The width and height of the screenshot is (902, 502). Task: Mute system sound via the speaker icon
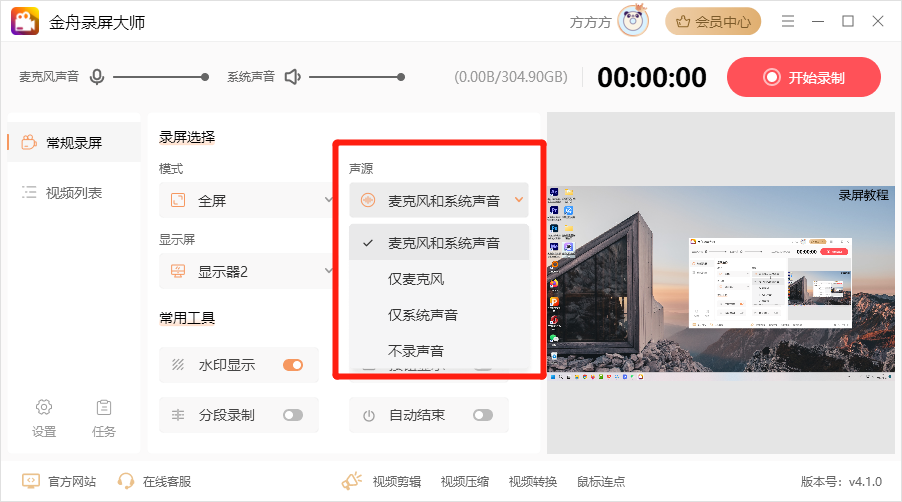point(292,76)
